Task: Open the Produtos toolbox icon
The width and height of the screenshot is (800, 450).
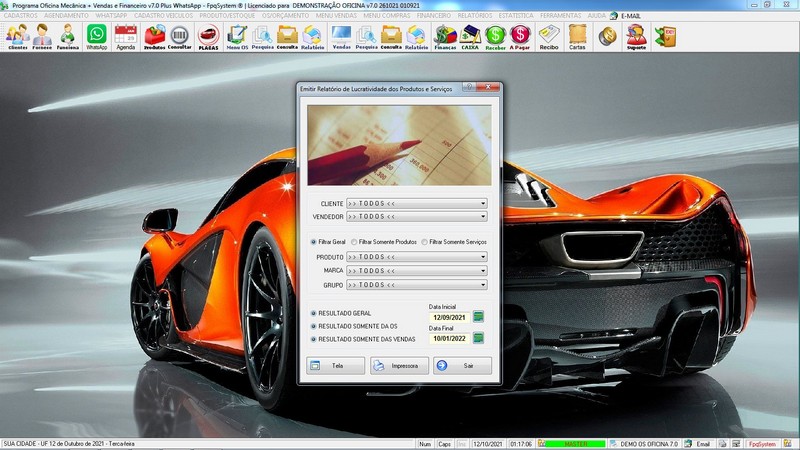Action: coord(154,37)
